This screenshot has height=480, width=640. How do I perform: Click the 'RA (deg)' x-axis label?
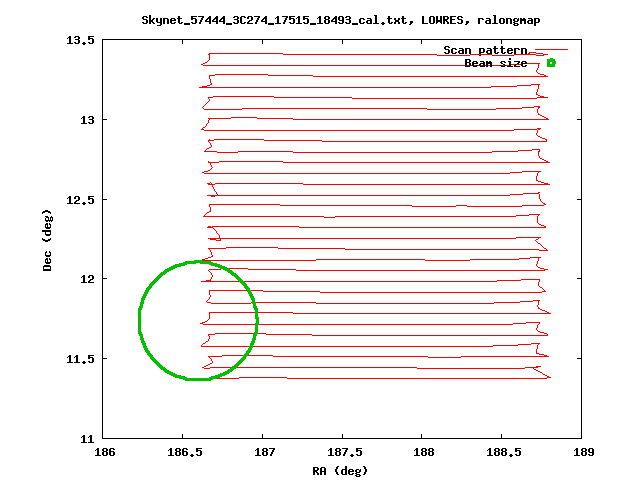click(x=340, y=471)
